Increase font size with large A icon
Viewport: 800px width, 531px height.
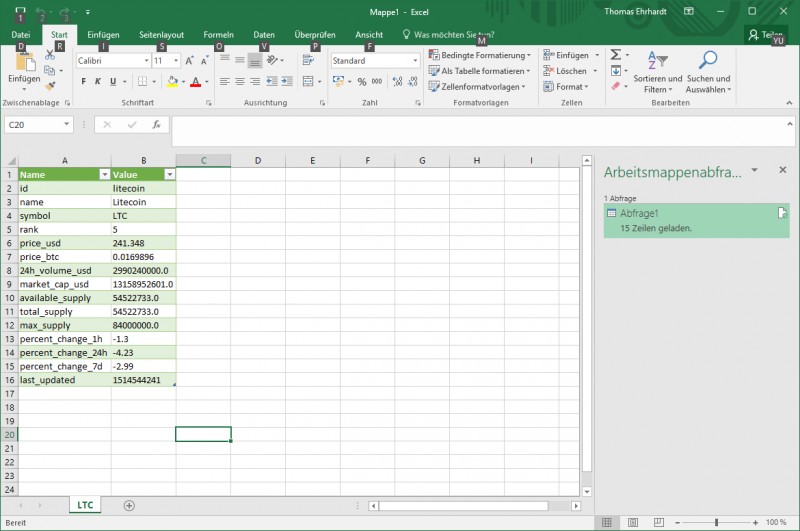[x=189, y=61]
